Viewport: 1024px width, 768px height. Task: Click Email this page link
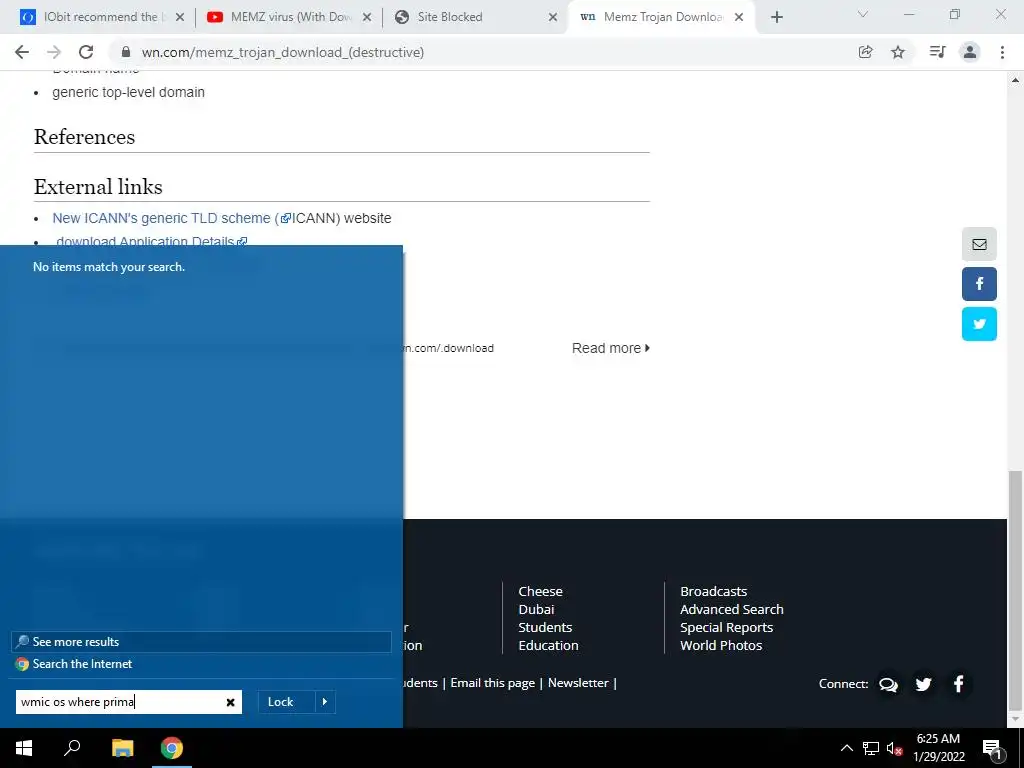click(x=492, y=682)
